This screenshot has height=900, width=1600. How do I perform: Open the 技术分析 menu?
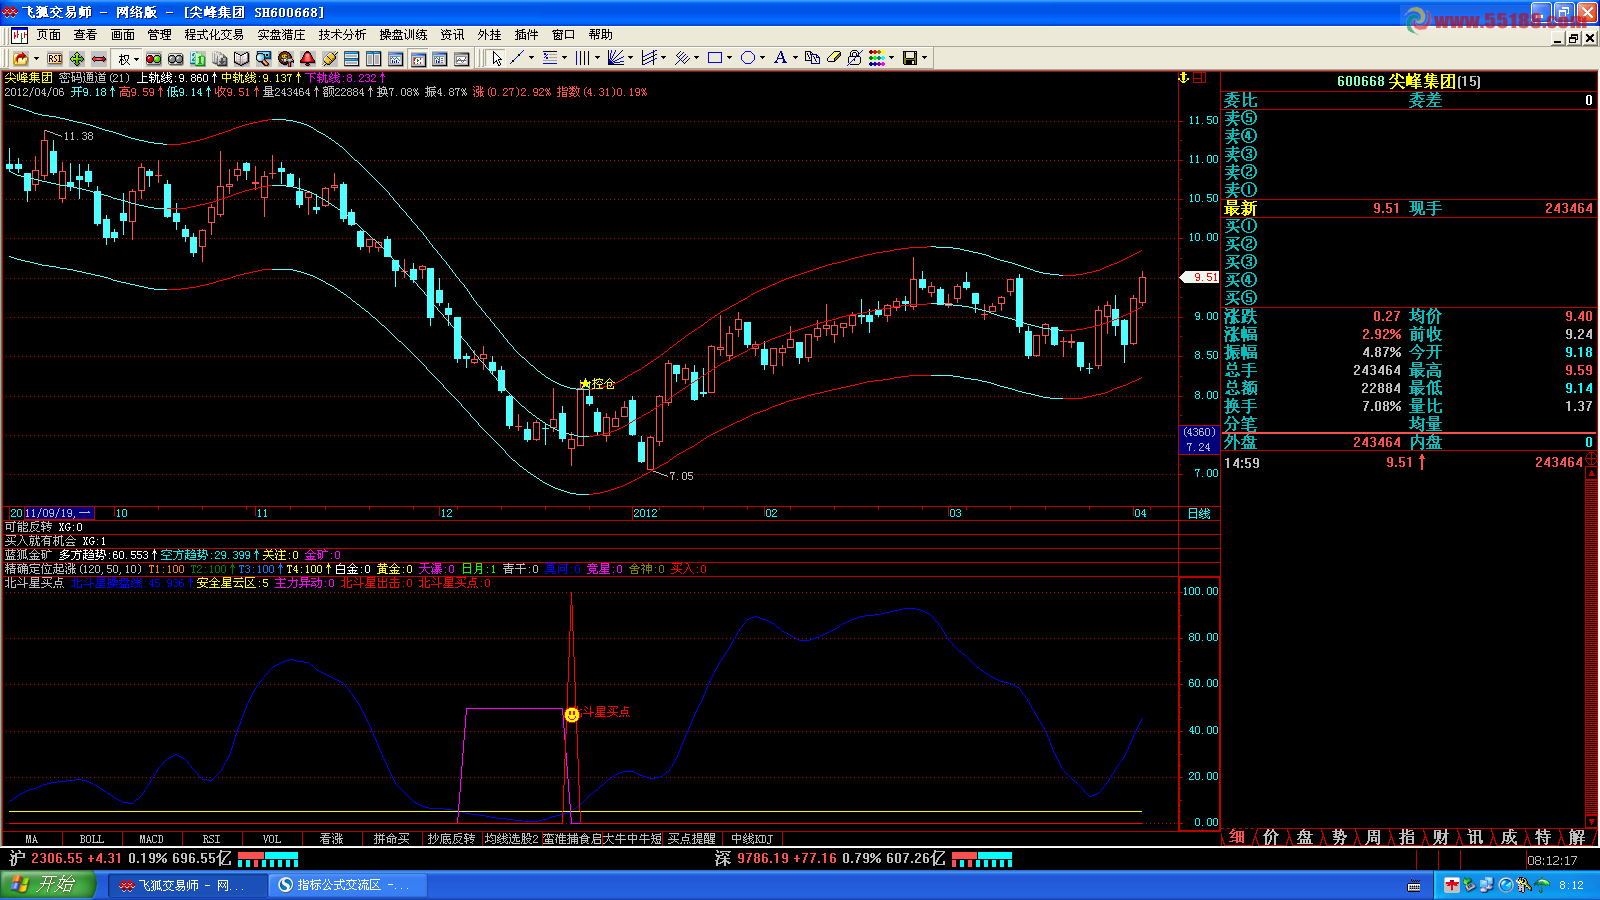(342, 35)
